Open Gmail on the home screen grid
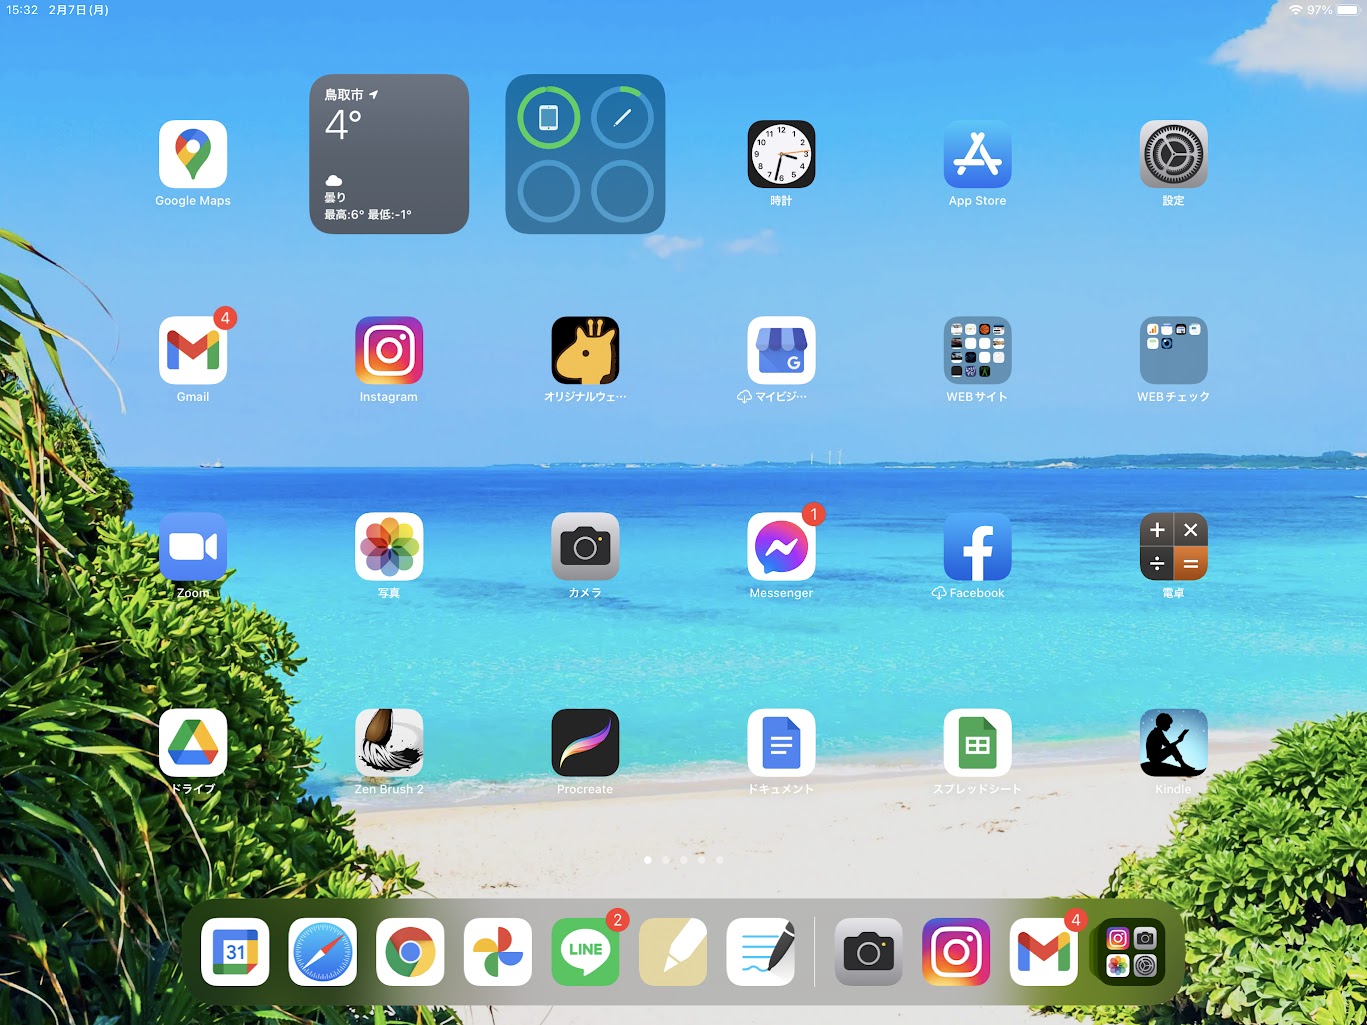1367x1025 pixels. pyautogui.click(x=193, y=350)
